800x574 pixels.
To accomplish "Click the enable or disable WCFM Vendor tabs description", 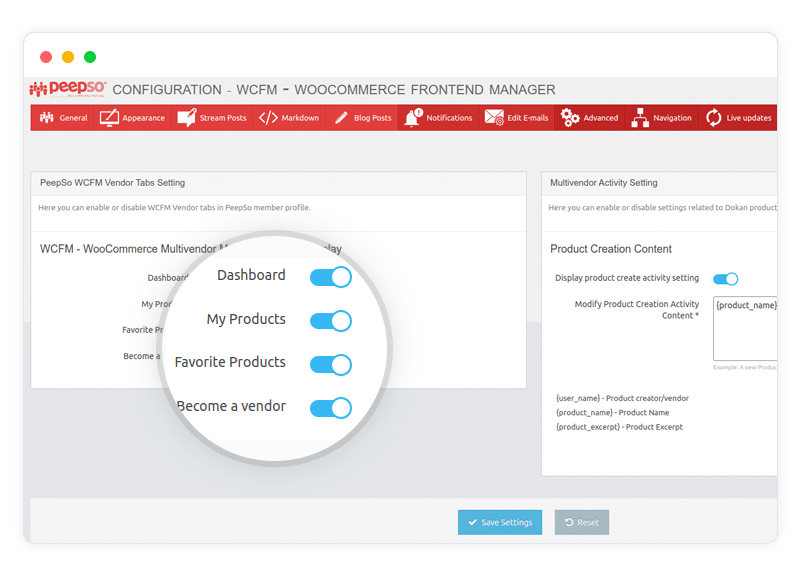I will pos(174,208).
